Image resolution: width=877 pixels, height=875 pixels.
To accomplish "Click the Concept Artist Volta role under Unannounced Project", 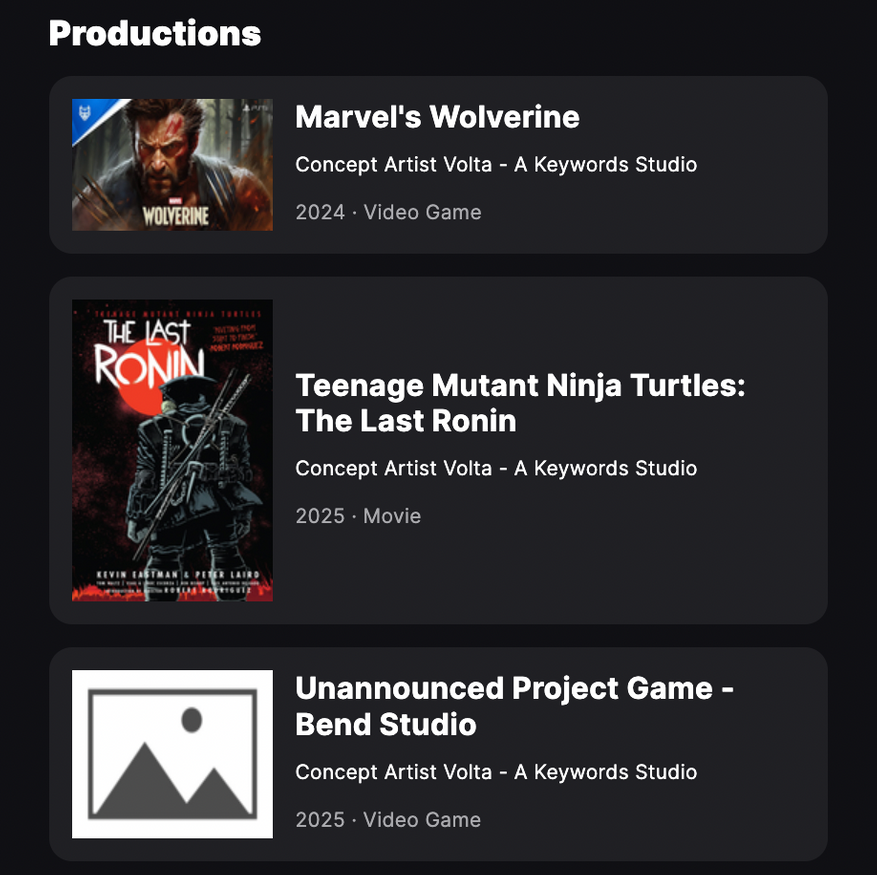I will point(496,772).
